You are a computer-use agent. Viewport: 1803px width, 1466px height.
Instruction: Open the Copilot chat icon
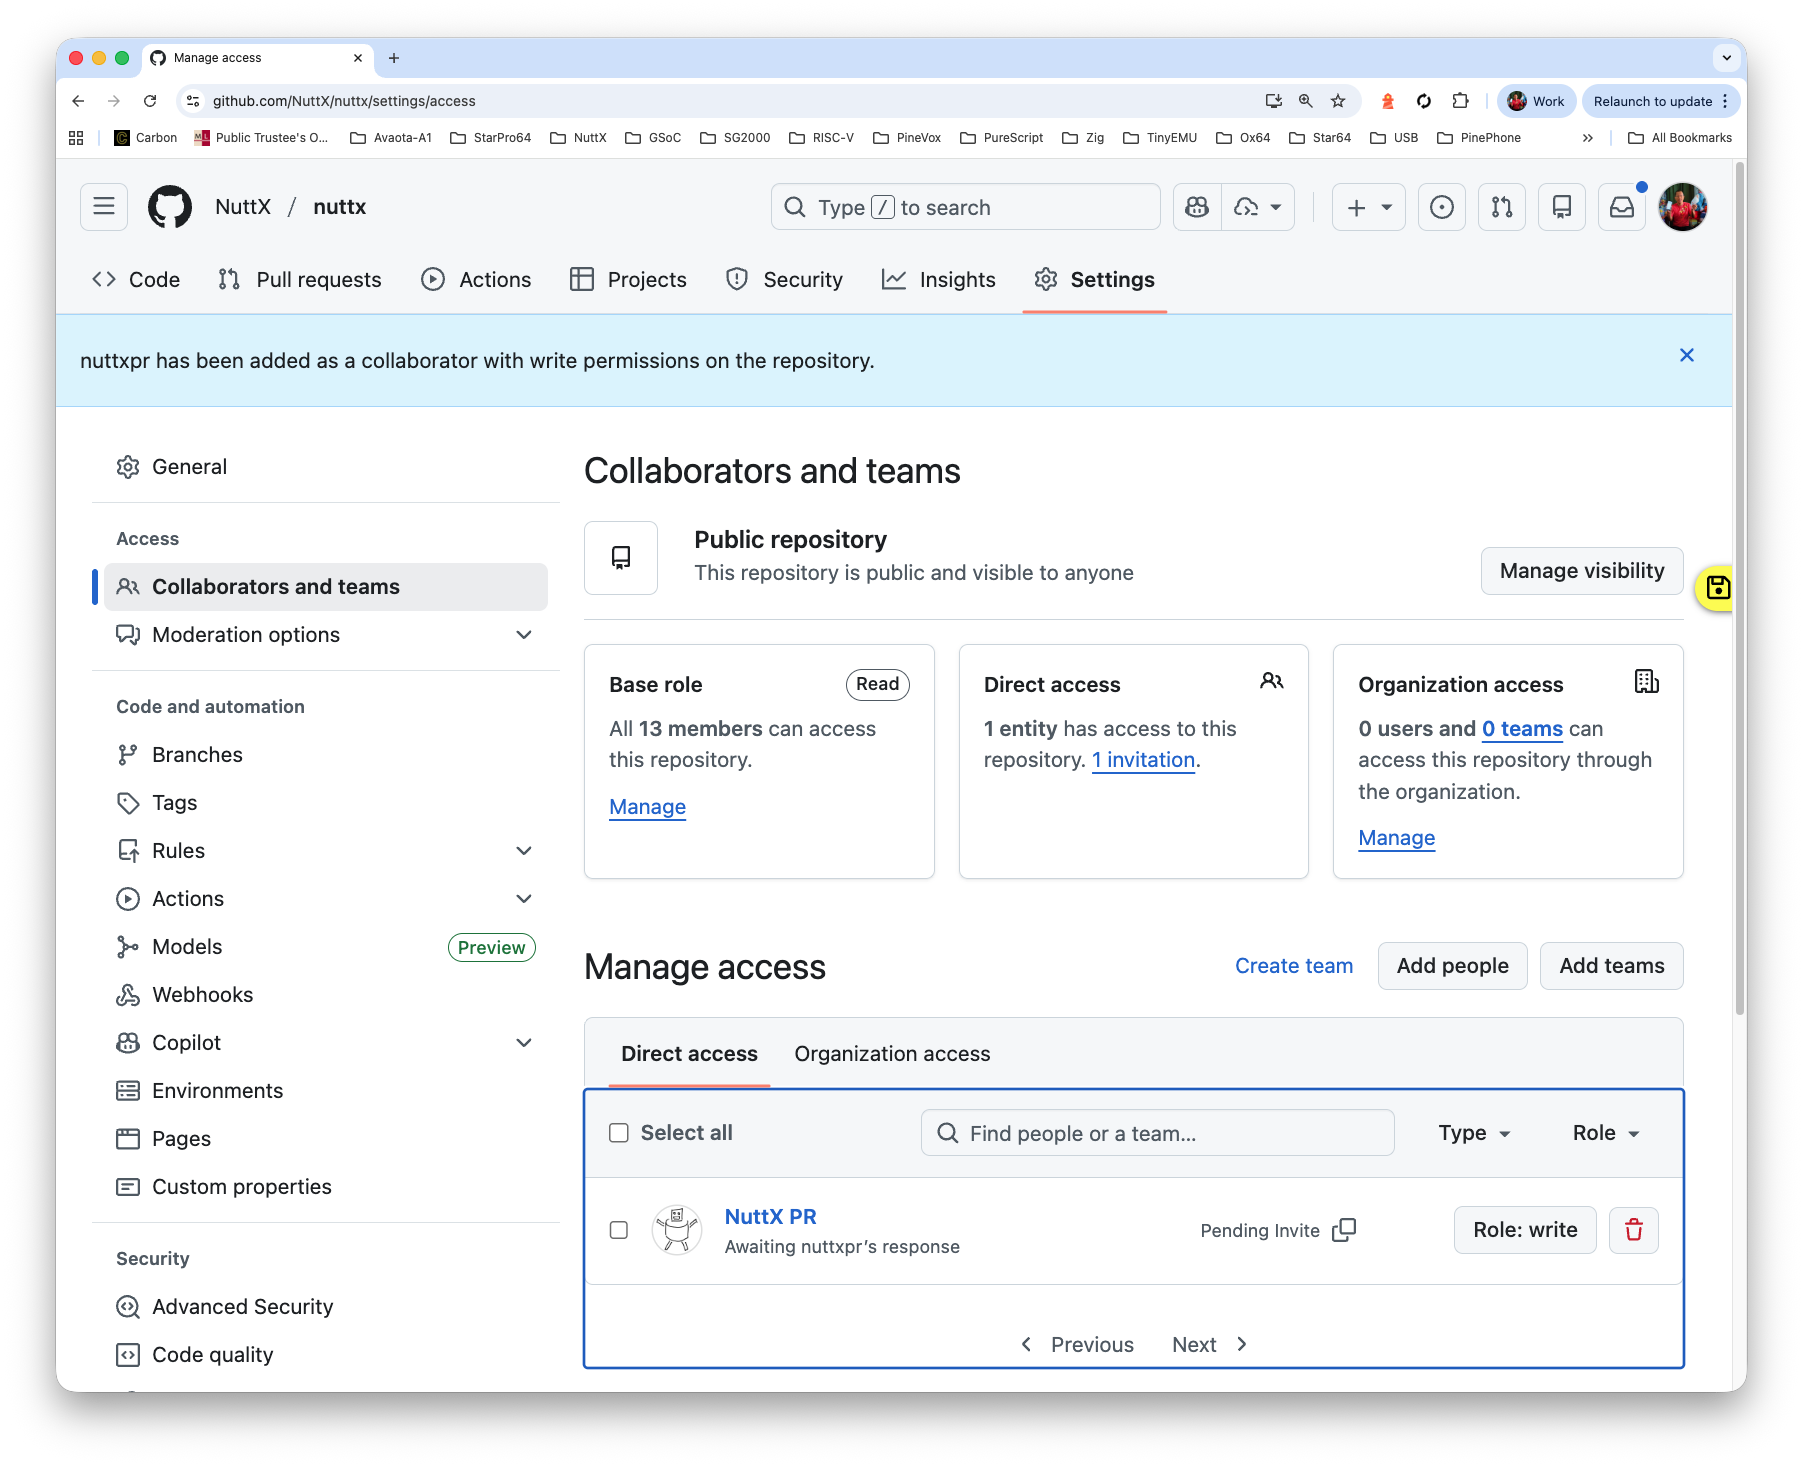(1197, 207)
